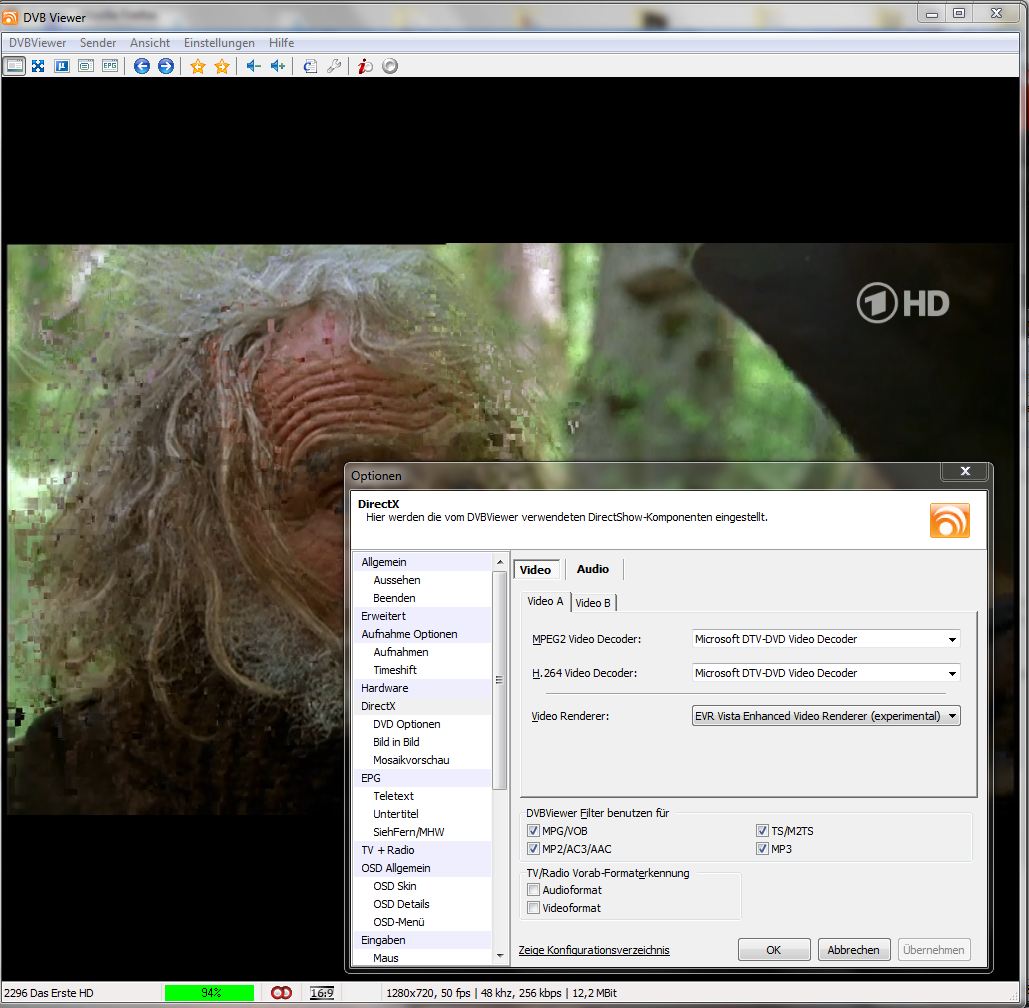Click the red info icon in toolbar
Viewport: 1029px width, 1008px height.
point(366,66)
